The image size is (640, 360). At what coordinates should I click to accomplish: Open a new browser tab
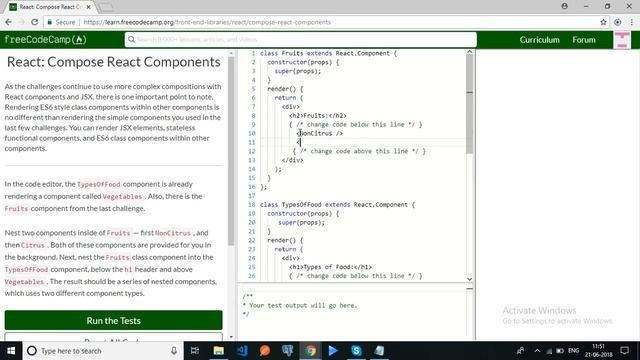click(x=106, y=7)
